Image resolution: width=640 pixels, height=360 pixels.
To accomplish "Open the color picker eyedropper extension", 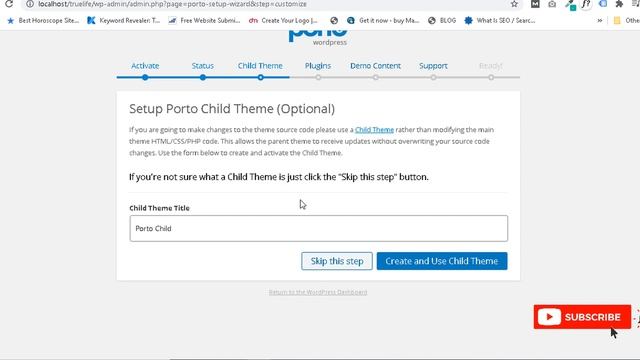I will click(x=570, y=4).
